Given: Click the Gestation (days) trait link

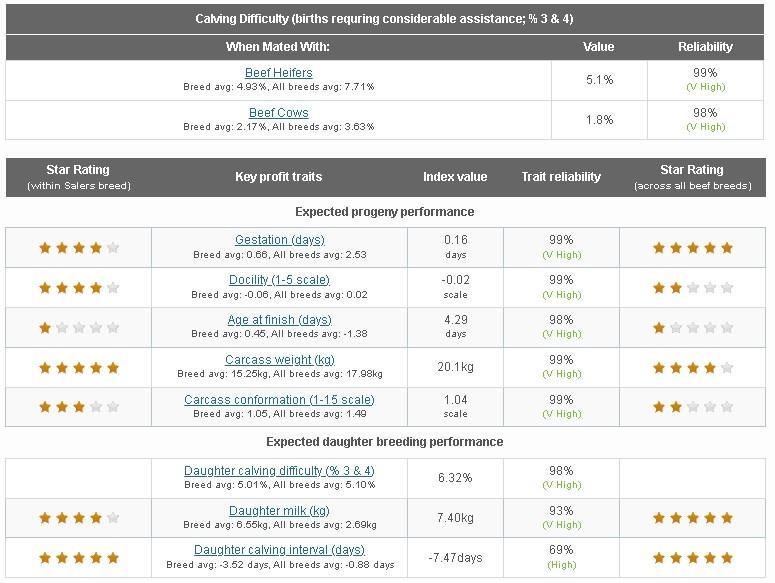Looking at the screenshot, I should (x=280, y=240).
